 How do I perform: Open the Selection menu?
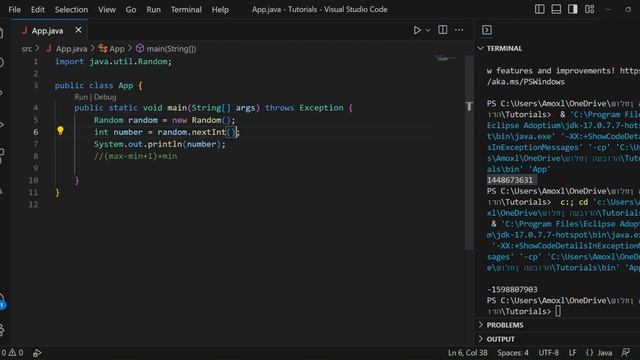click(x=71, y=9)
